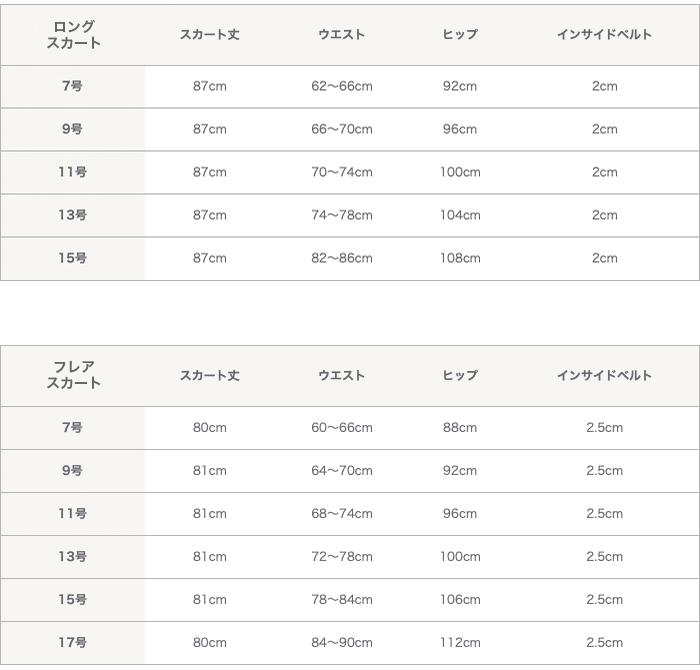Viewport: 700px width, 670px height.
Task: Click the 82〜86cm waist cell
Action: [x=341, y=258]
